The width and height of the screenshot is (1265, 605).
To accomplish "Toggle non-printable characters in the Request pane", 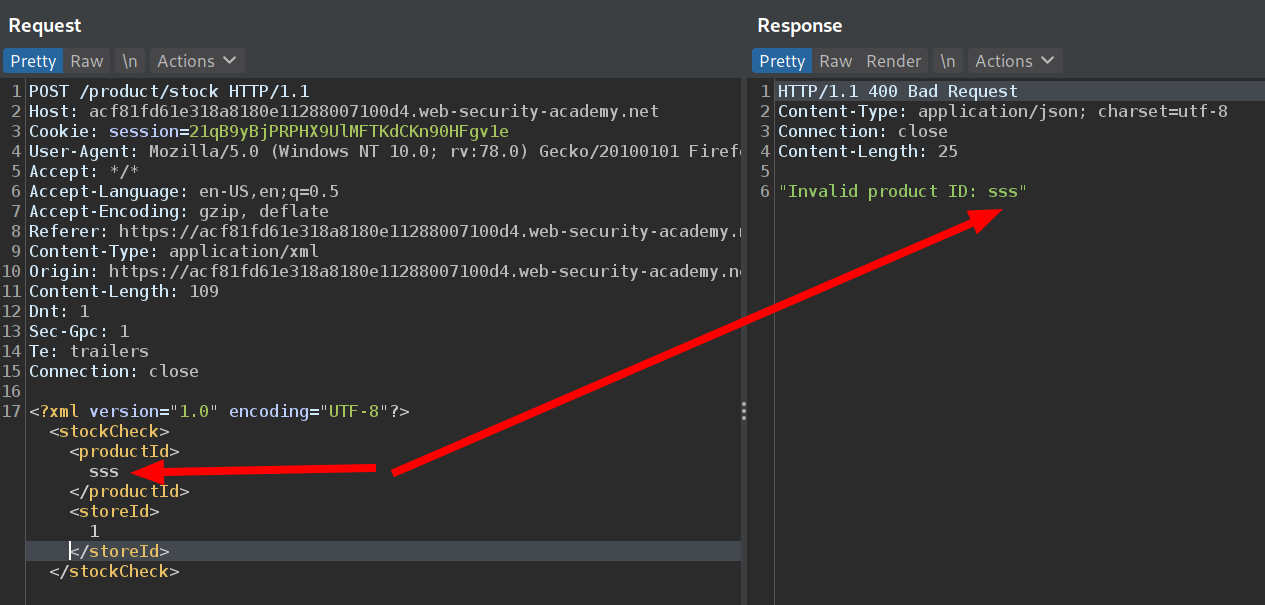I will point(130,61).
